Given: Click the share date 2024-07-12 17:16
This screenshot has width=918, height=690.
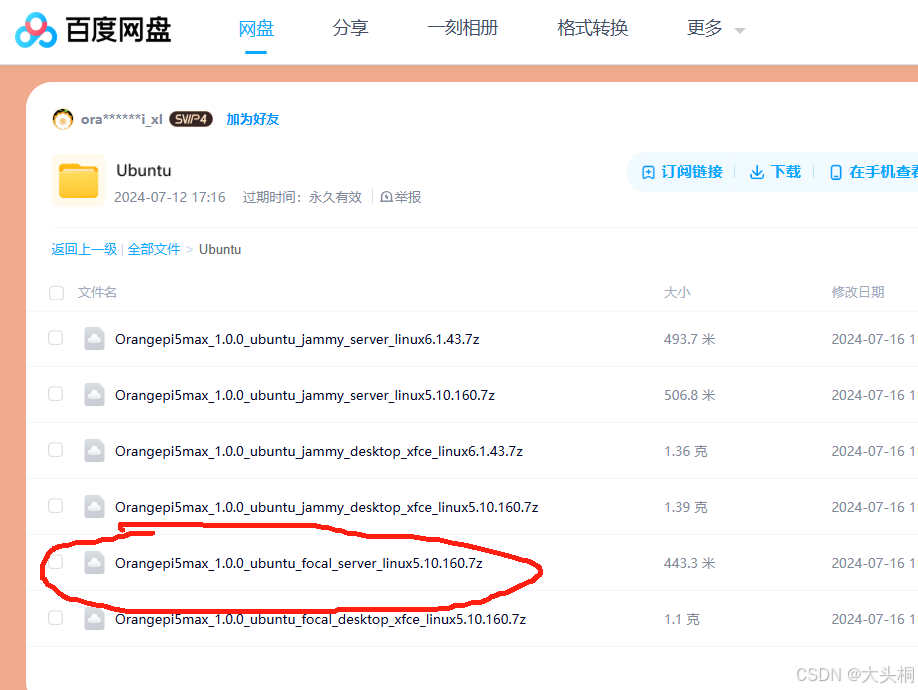Looking at the screenshot, I should [169, 197].
